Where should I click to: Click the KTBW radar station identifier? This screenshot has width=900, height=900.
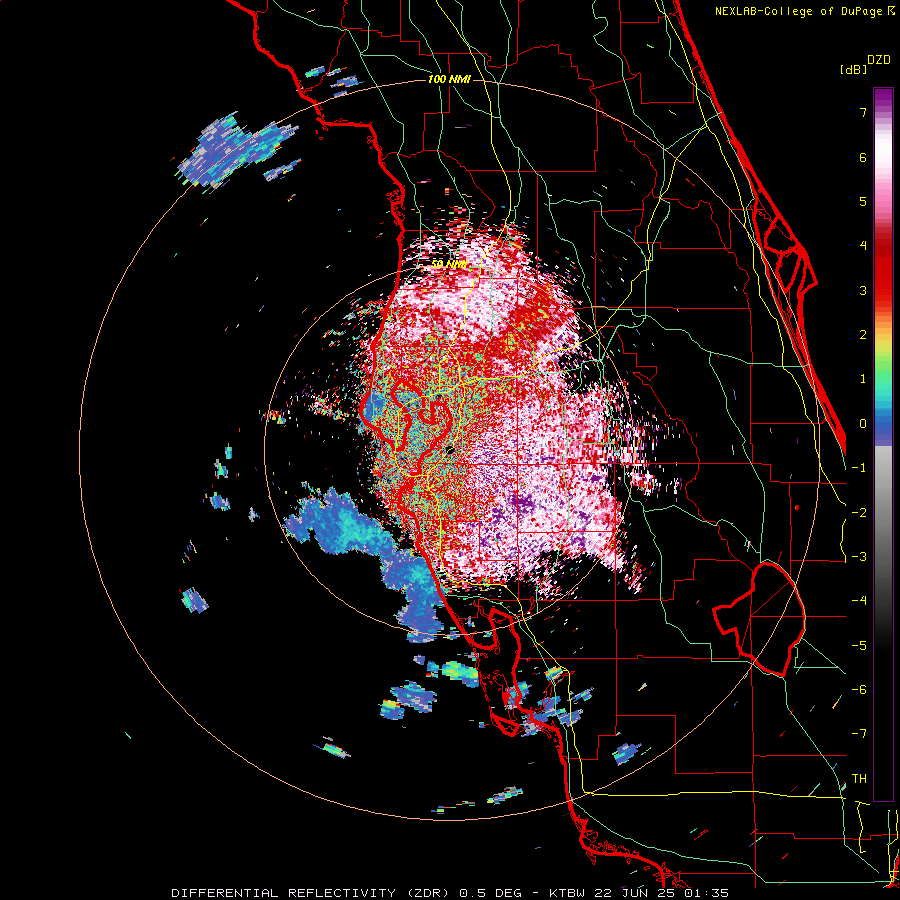click(x=567, y=893)
